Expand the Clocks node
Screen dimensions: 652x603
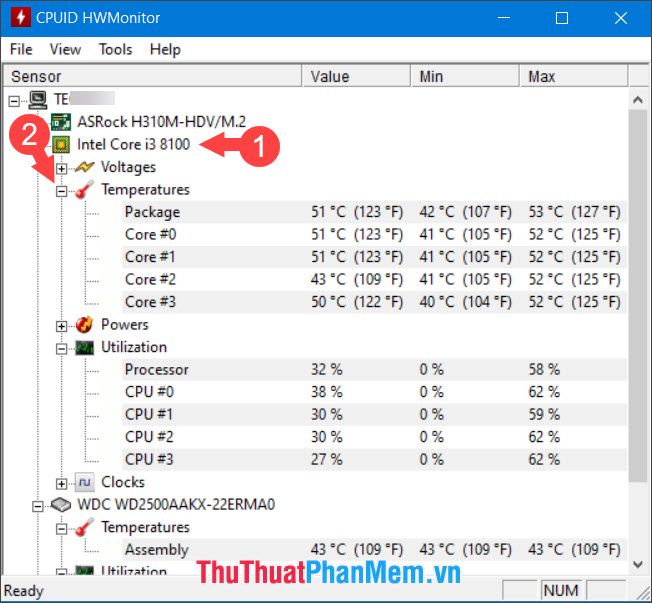[x=62, y=484]
